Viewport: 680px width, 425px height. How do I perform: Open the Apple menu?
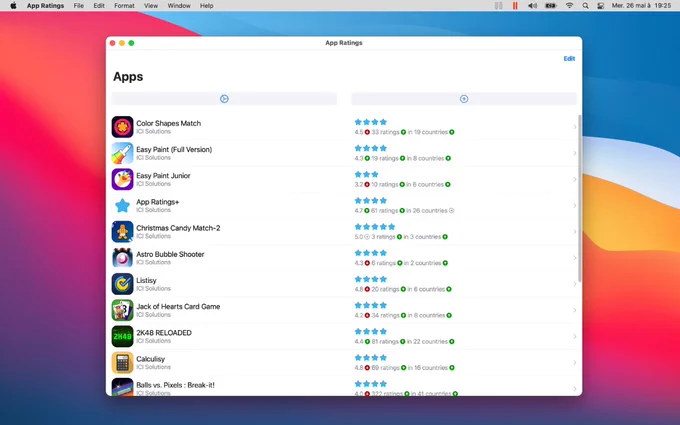click(13, 6)
